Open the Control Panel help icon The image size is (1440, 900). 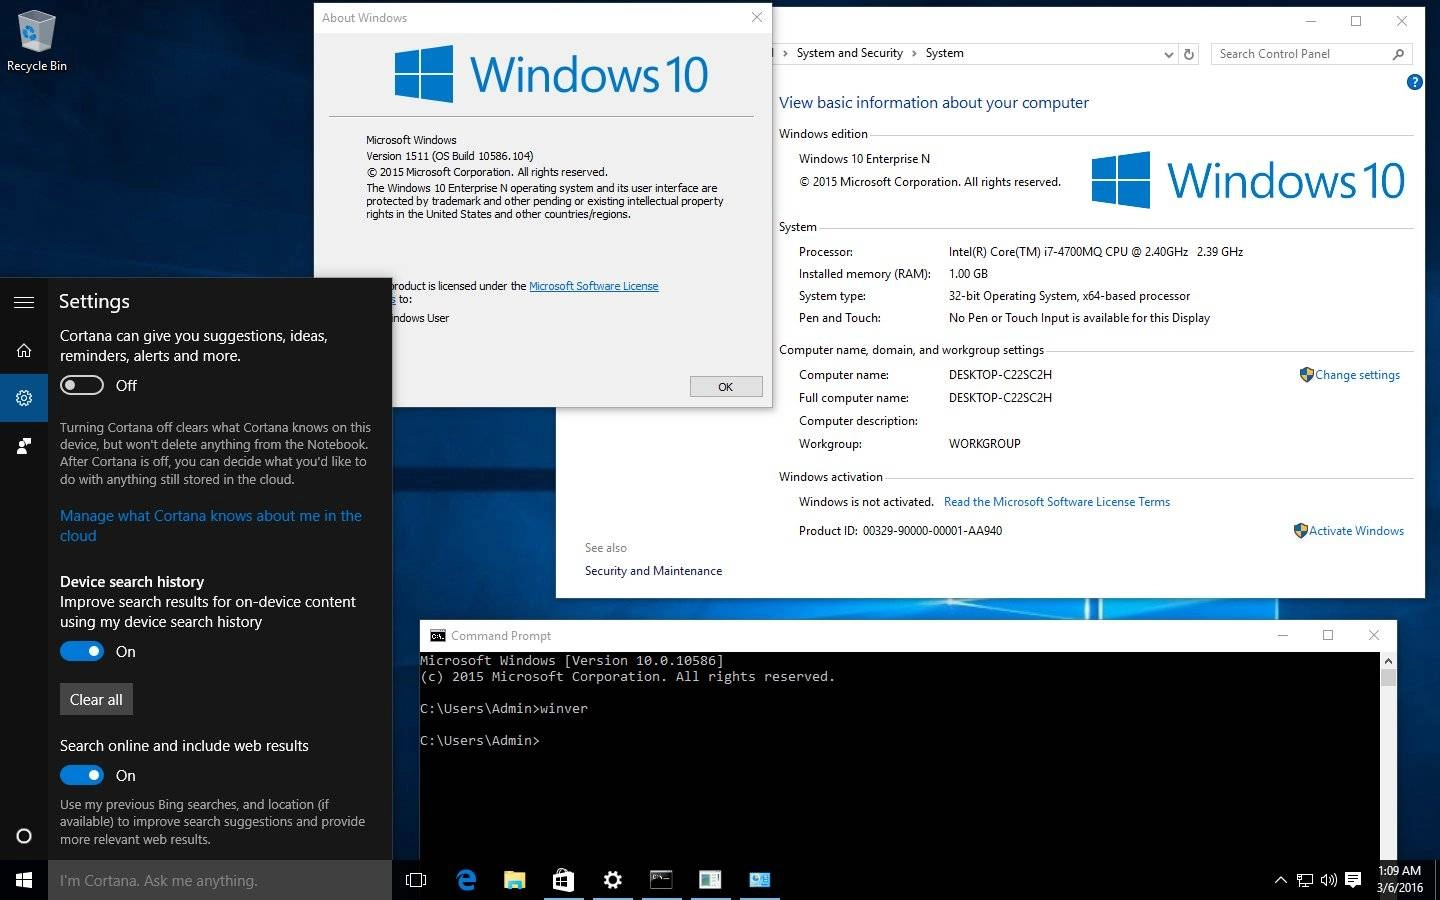pos(1414,82)
